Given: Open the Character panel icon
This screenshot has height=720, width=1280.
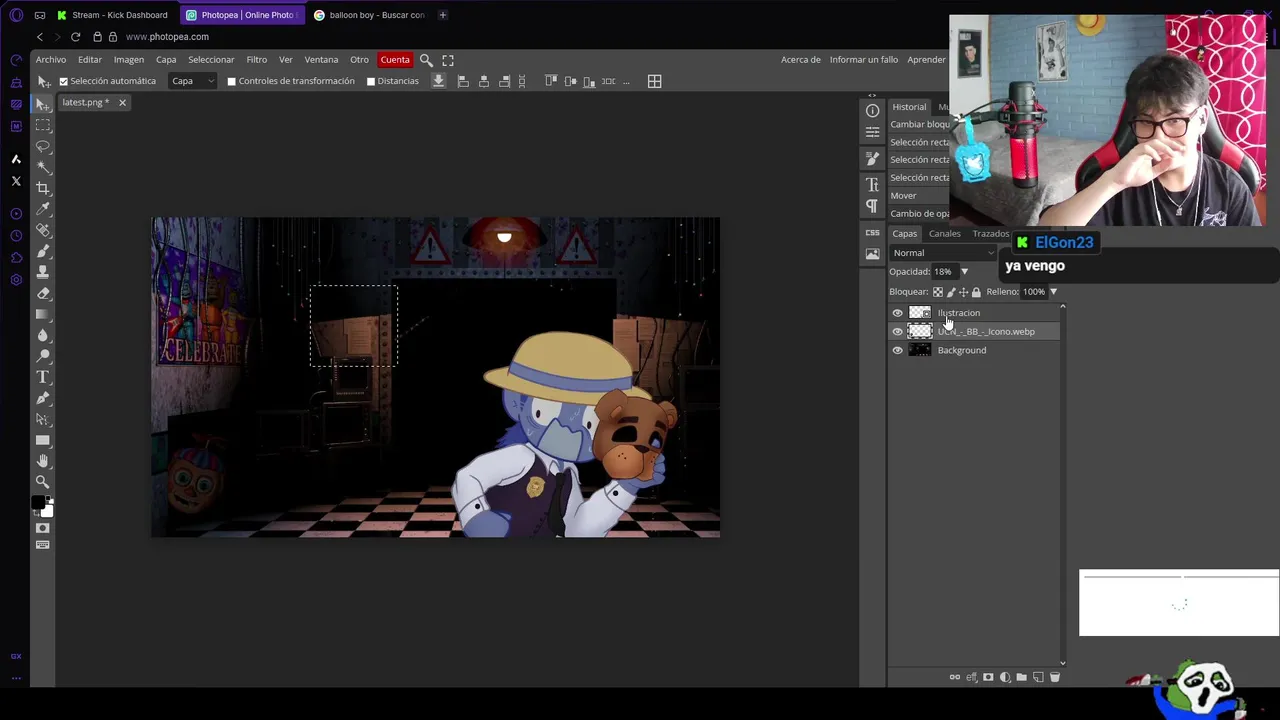Looking at the screenshot, I should (872, 184).
